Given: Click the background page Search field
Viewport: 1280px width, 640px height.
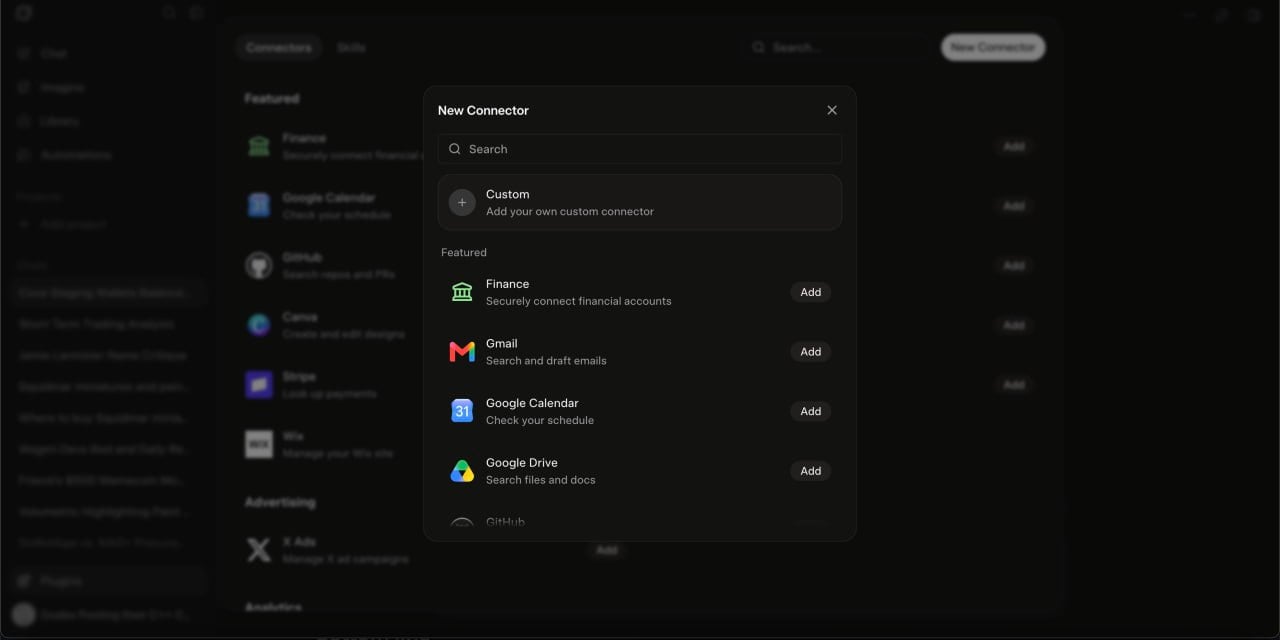Looking at the screenshot, I should [838, 47].
